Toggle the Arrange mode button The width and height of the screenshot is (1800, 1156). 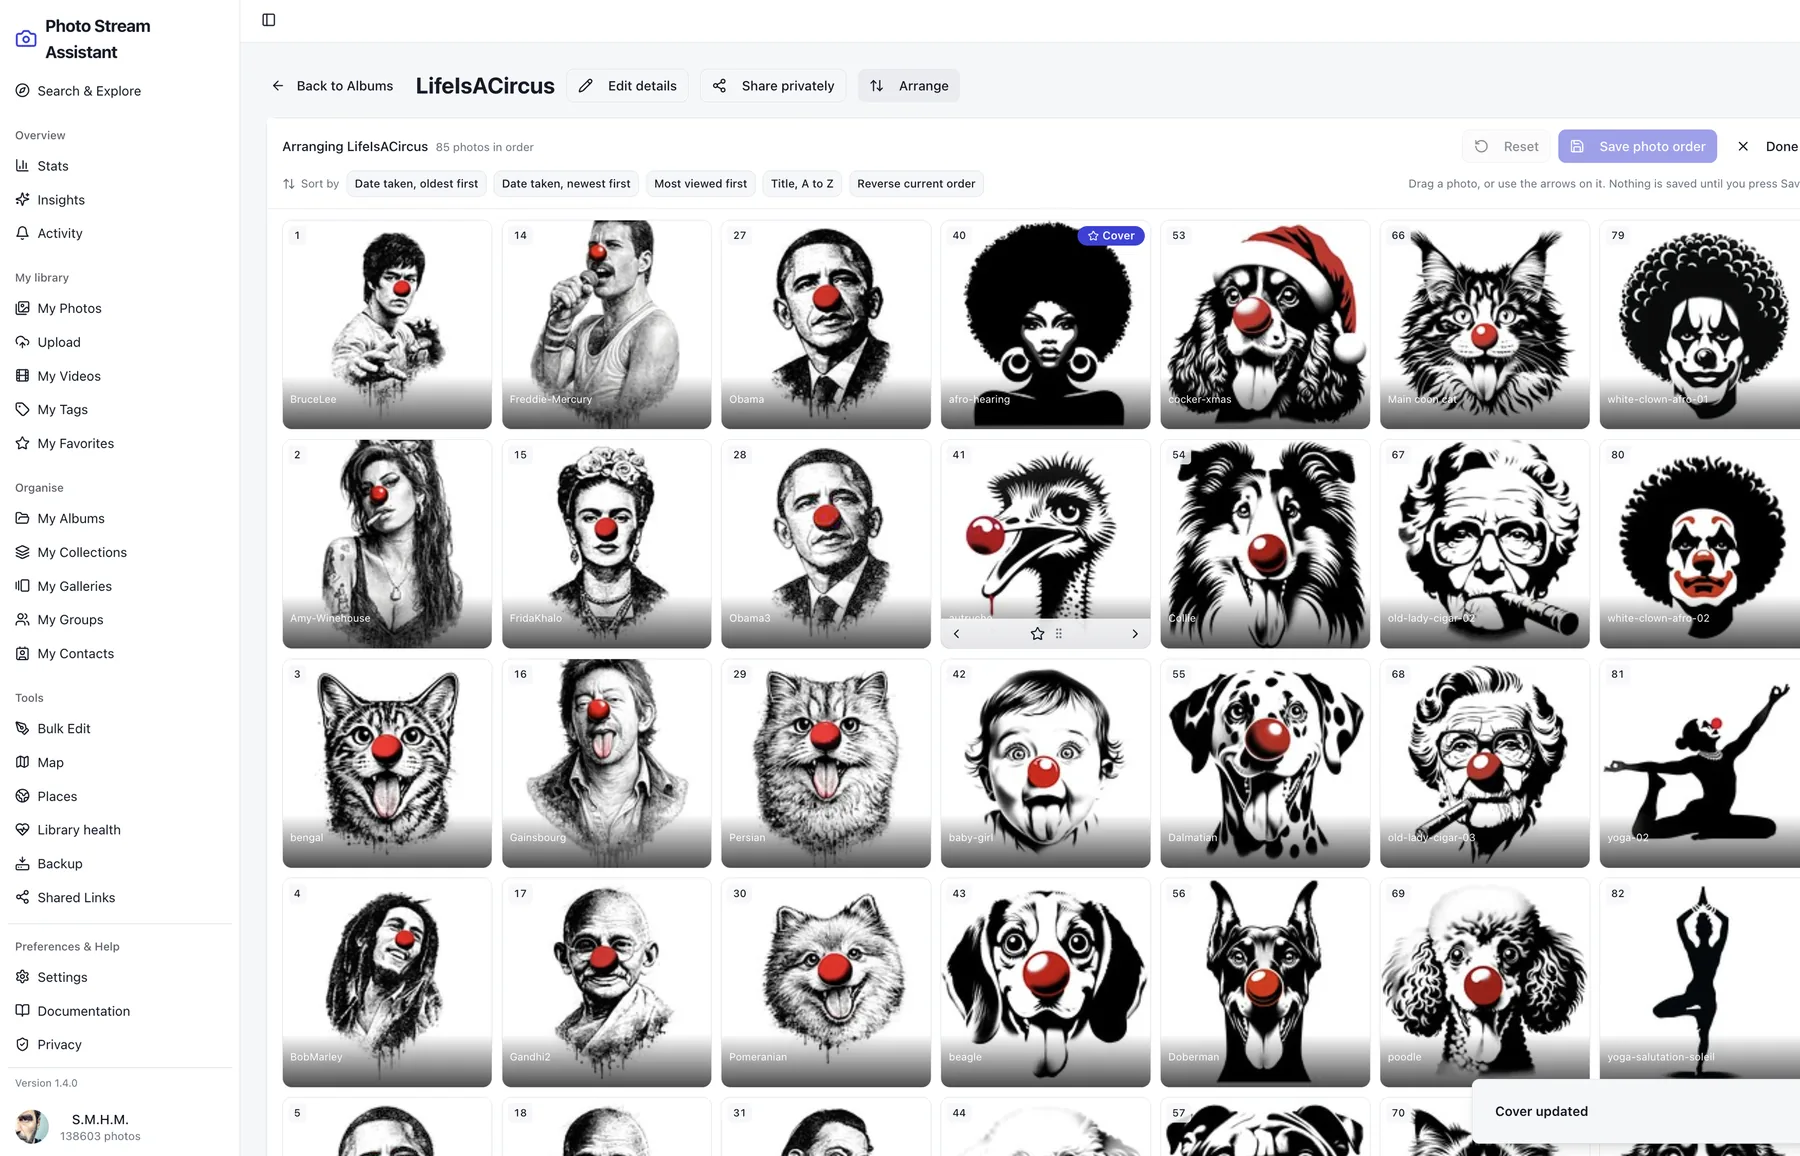[x=909, y=86]
